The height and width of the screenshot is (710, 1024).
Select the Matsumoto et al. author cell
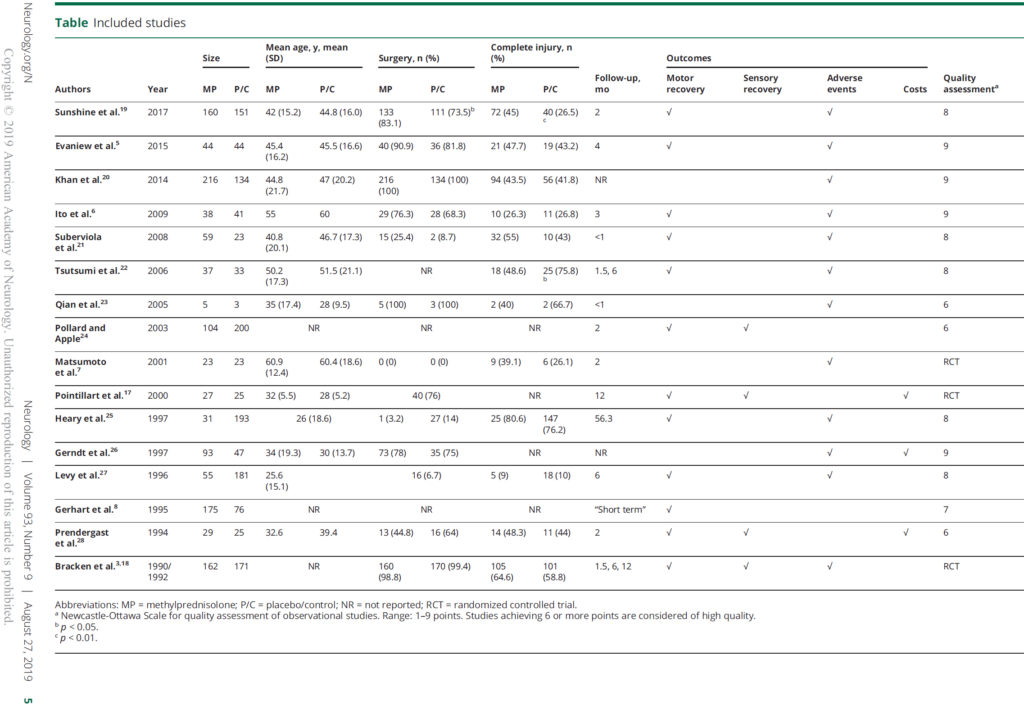(80, 367)
